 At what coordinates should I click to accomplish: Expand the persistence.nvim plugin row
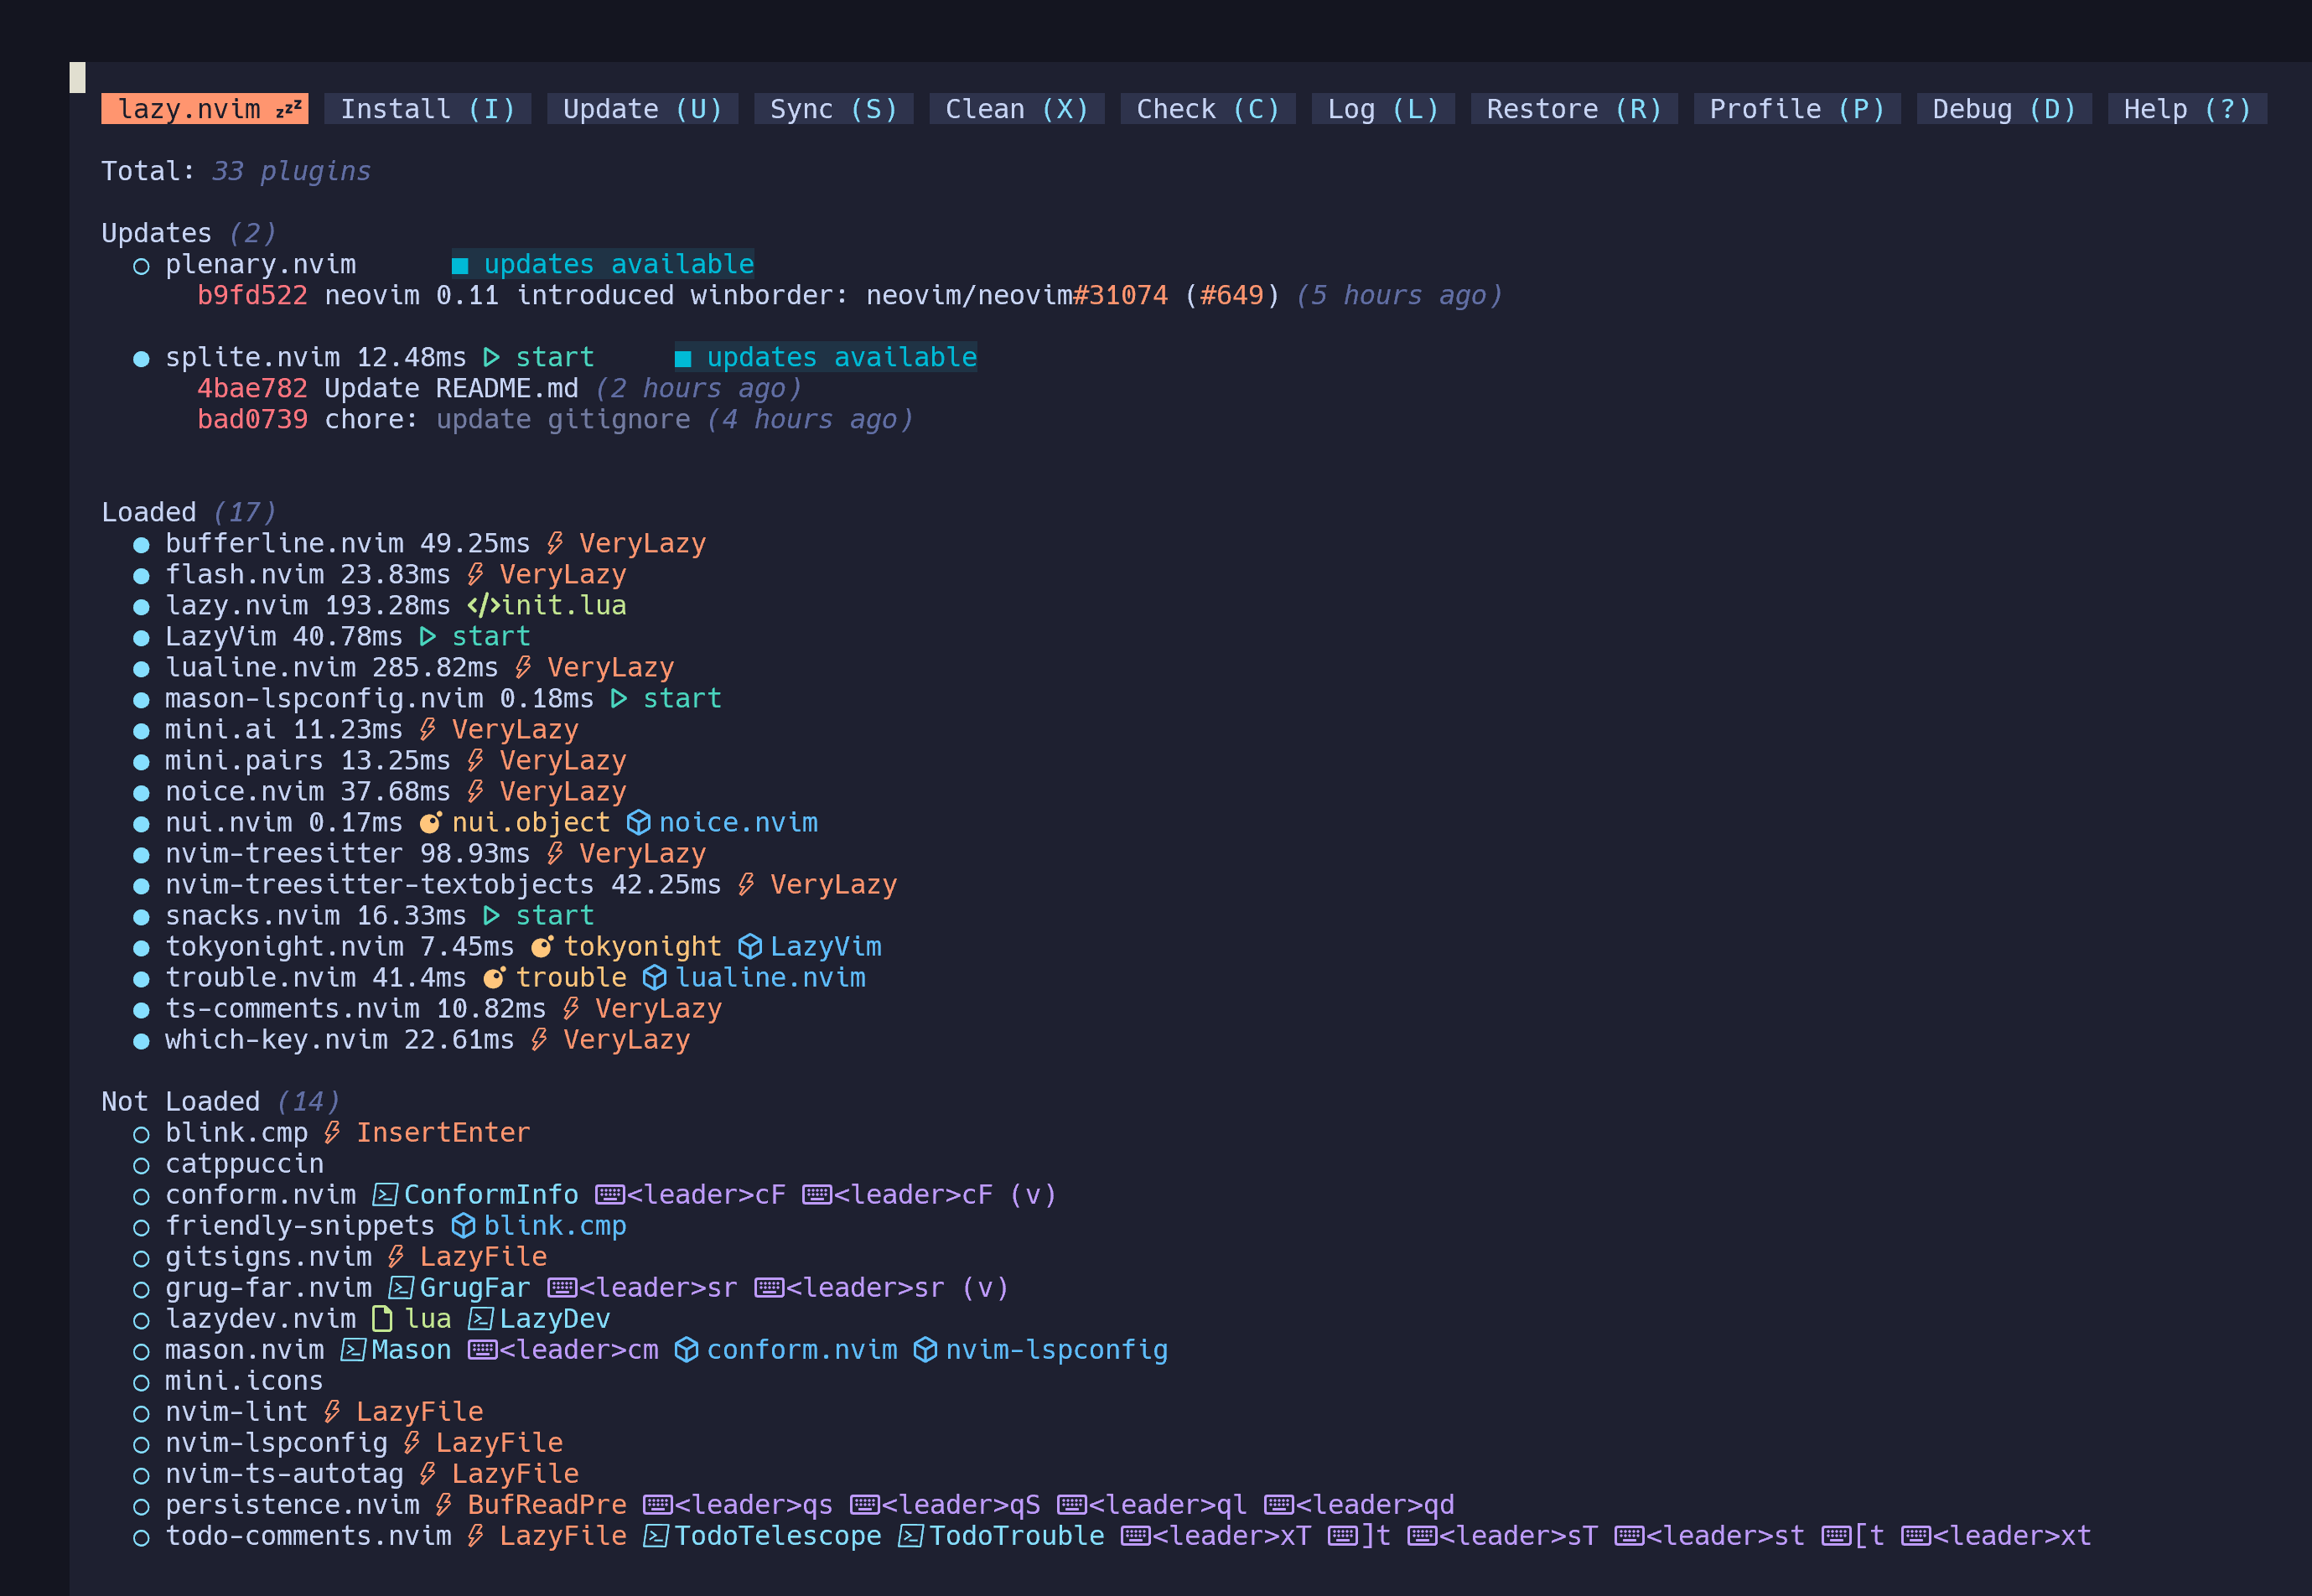pyautogui.click(x=794, y=1504)
